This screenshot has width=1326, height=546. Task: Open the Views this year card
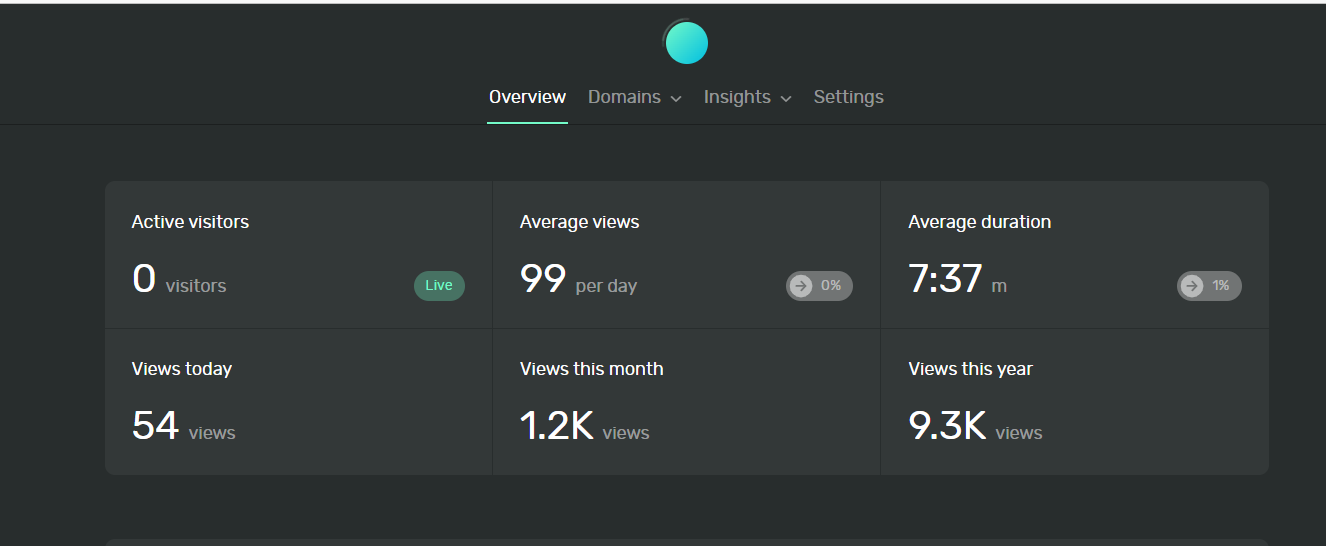coord(1075,402)
